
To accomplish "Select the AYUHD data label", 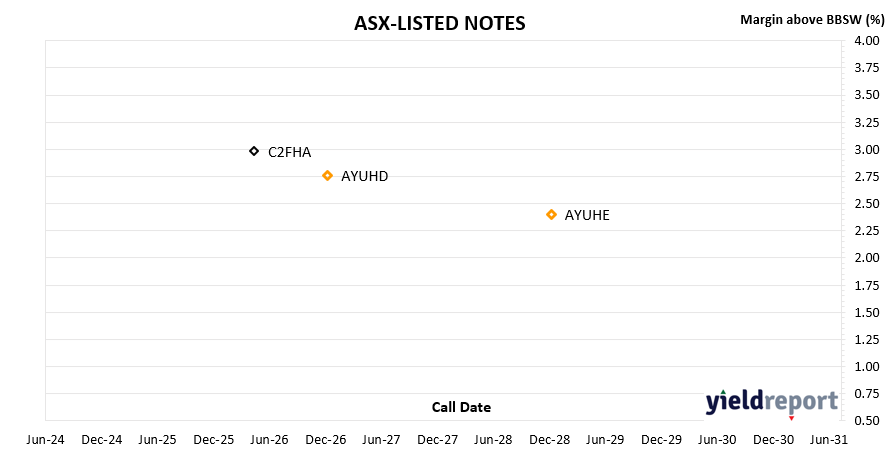I will 365,177.
